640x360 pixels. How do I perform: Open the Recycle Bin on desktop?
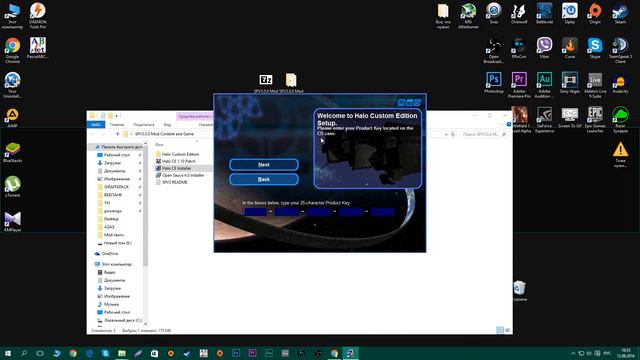click(x=520, y=291)
